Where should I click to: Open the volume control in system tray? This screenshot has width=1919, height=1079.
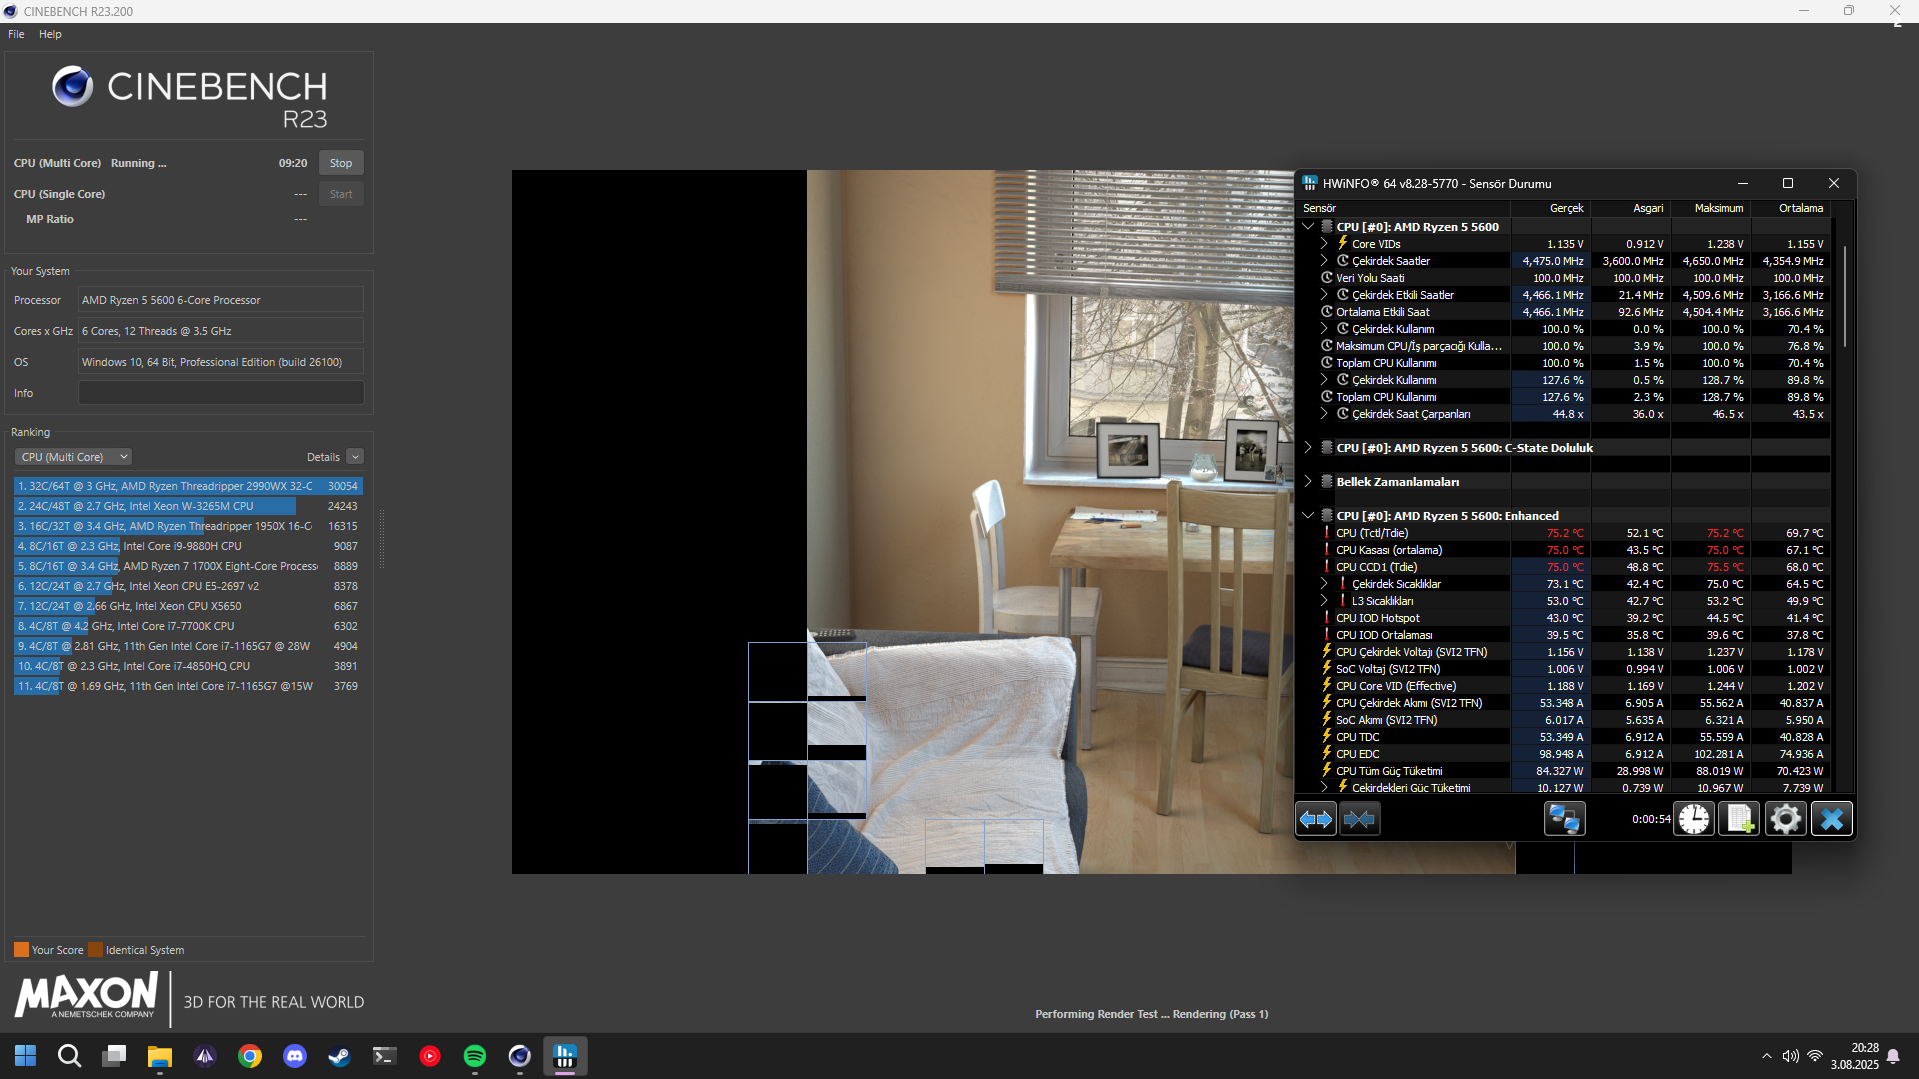(x=1790, y=1056)
